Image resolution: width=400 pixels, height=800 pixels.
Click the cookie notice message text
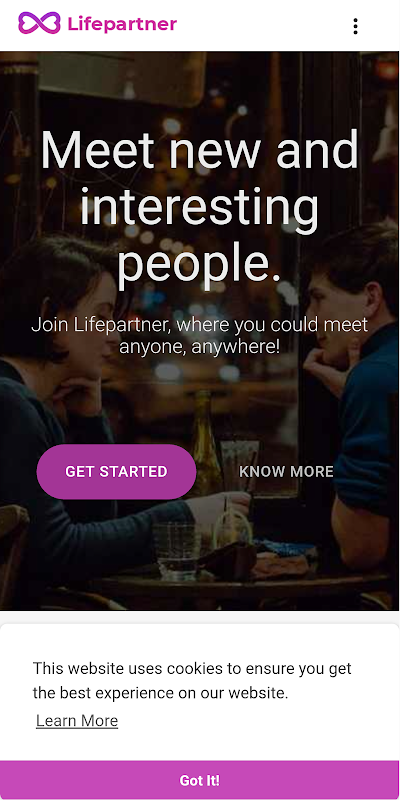pos(192,681)
